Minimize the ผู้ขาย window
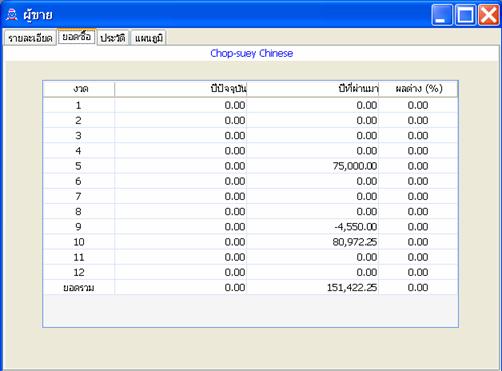 (442, 15)
